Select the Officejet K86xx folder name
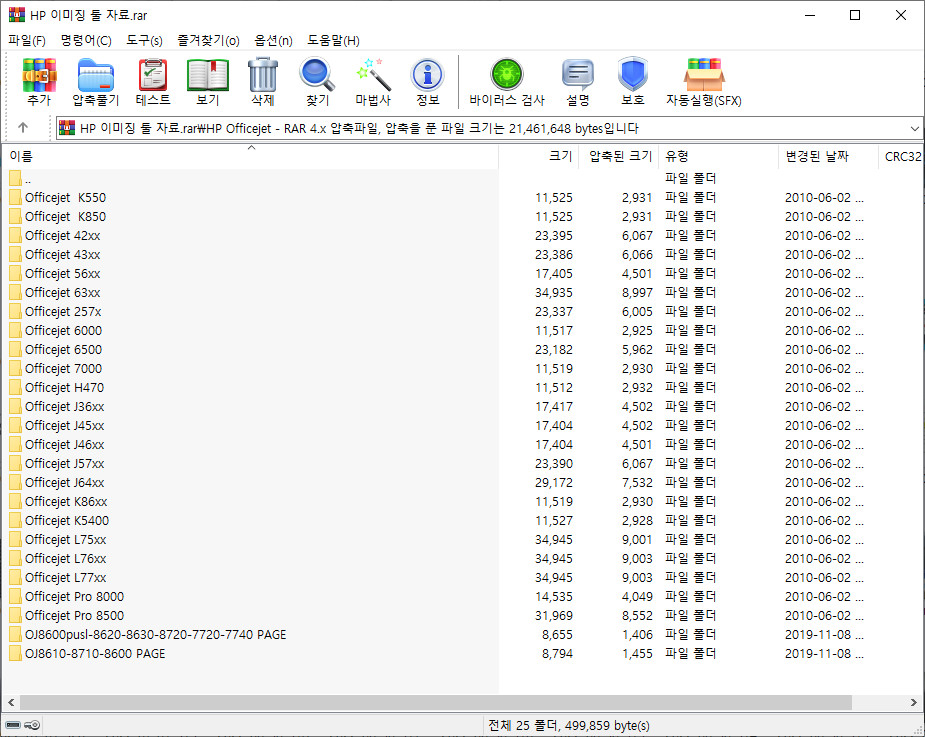Image resolution: width=925 pixels, height=737 pixels. pyautogui.click(x=66, y=502)
